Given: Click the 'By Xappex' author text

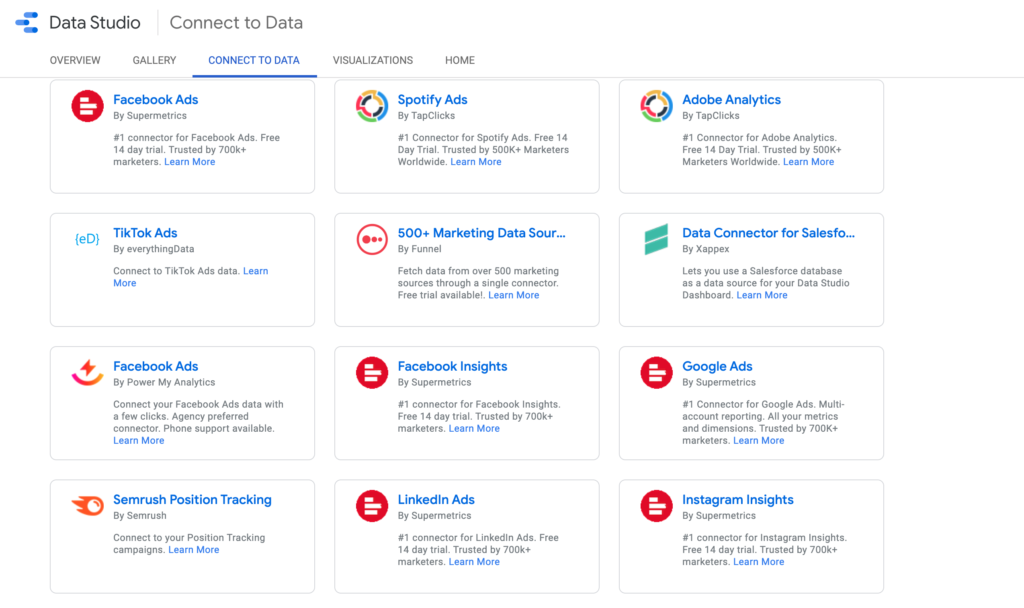Looking at the screenshot, I should coord(706,248).
